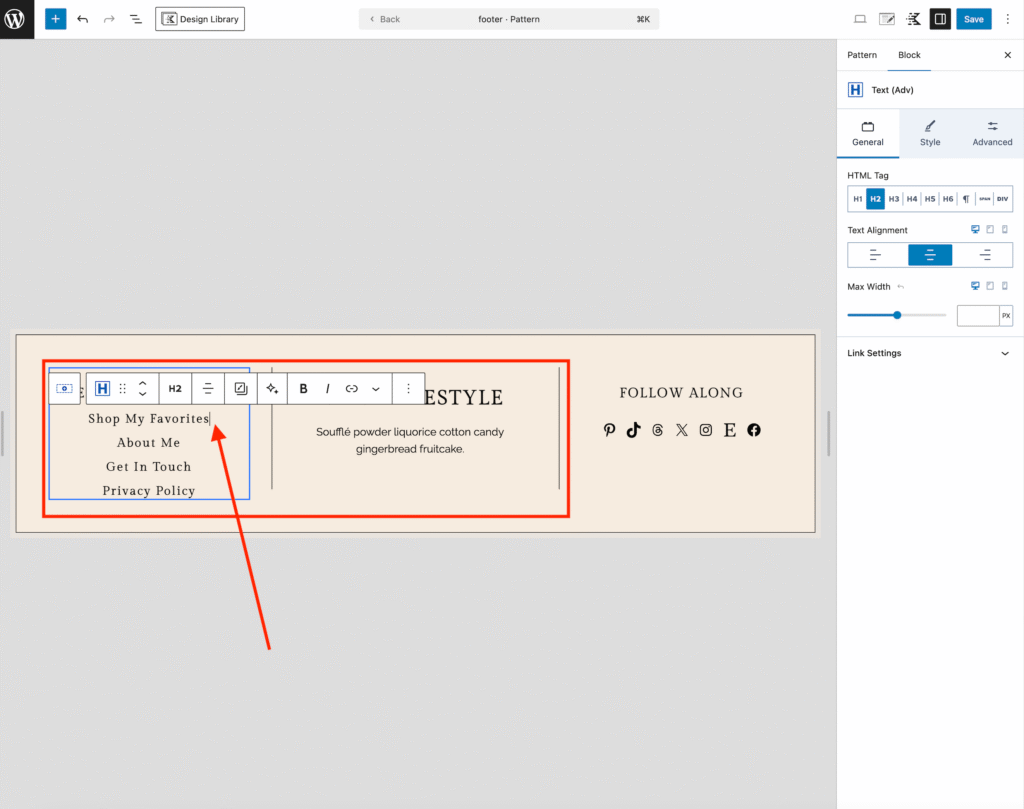Viewport: 1024px width, 809px height.
Task: Click the undo arrow in top bar
Action: click(x=83, y=19)
